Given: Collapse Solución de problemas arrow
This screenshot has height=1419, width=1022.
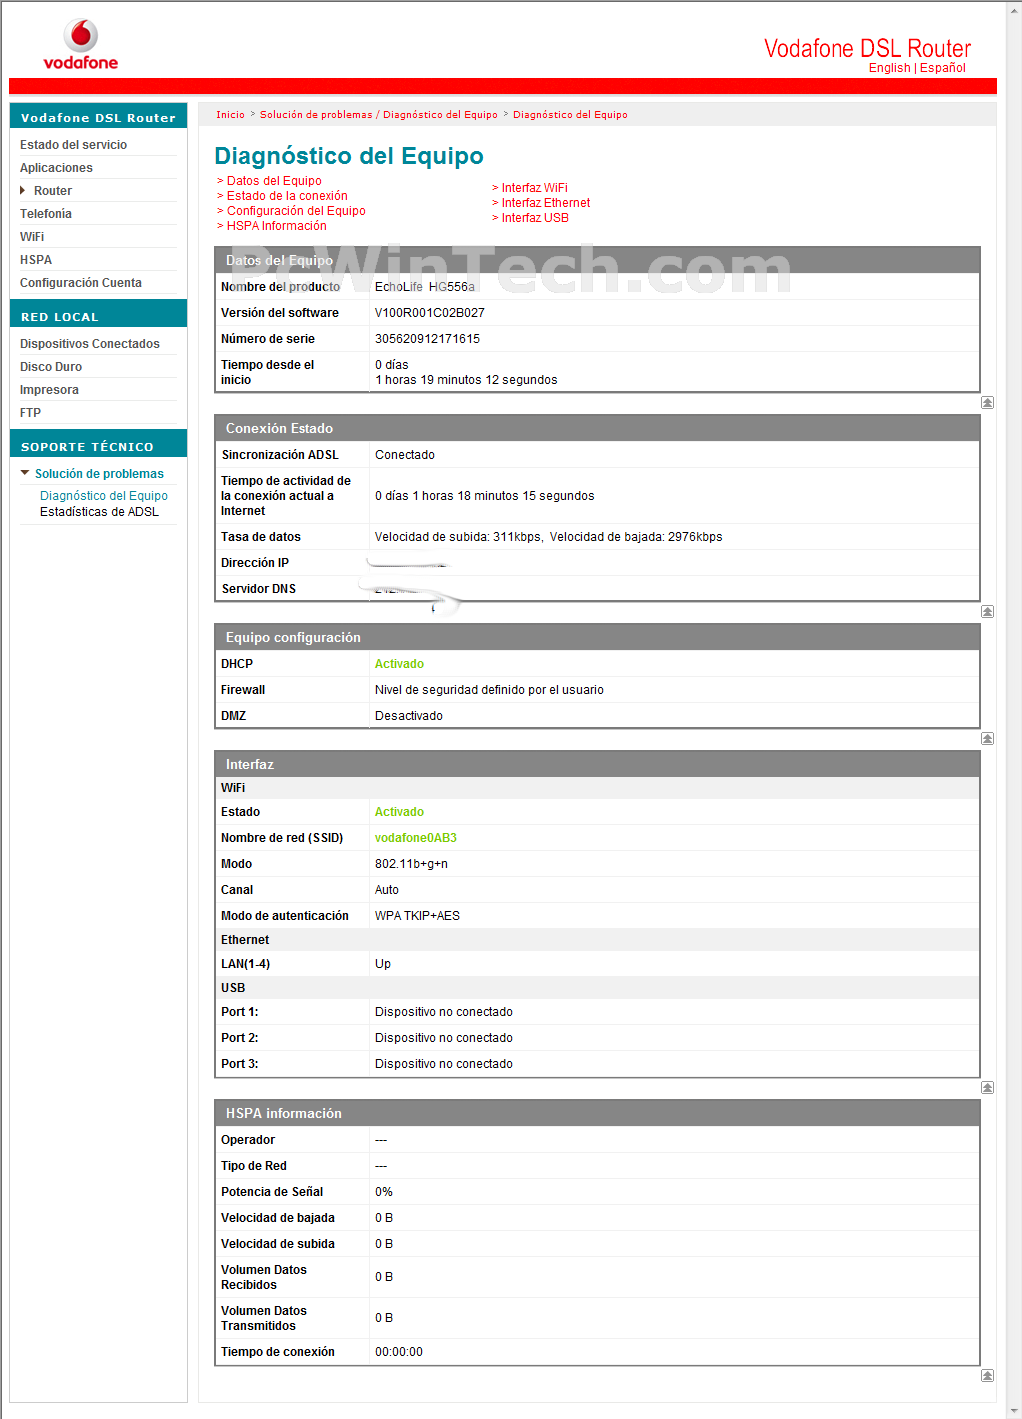Looking at the screenshot, I should pyautogui.click(x=25, y=473).
